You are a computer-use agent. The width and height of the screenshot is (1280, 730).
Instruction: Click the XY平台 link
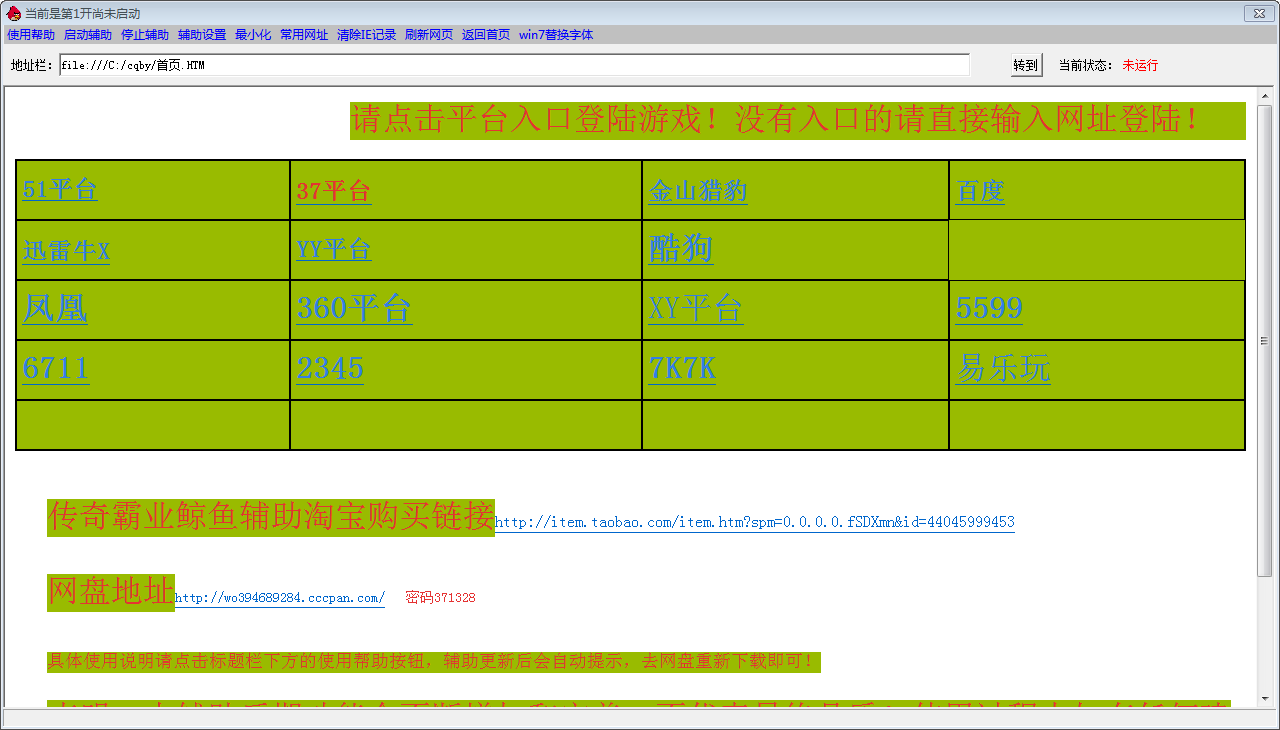tap(696, 308)
